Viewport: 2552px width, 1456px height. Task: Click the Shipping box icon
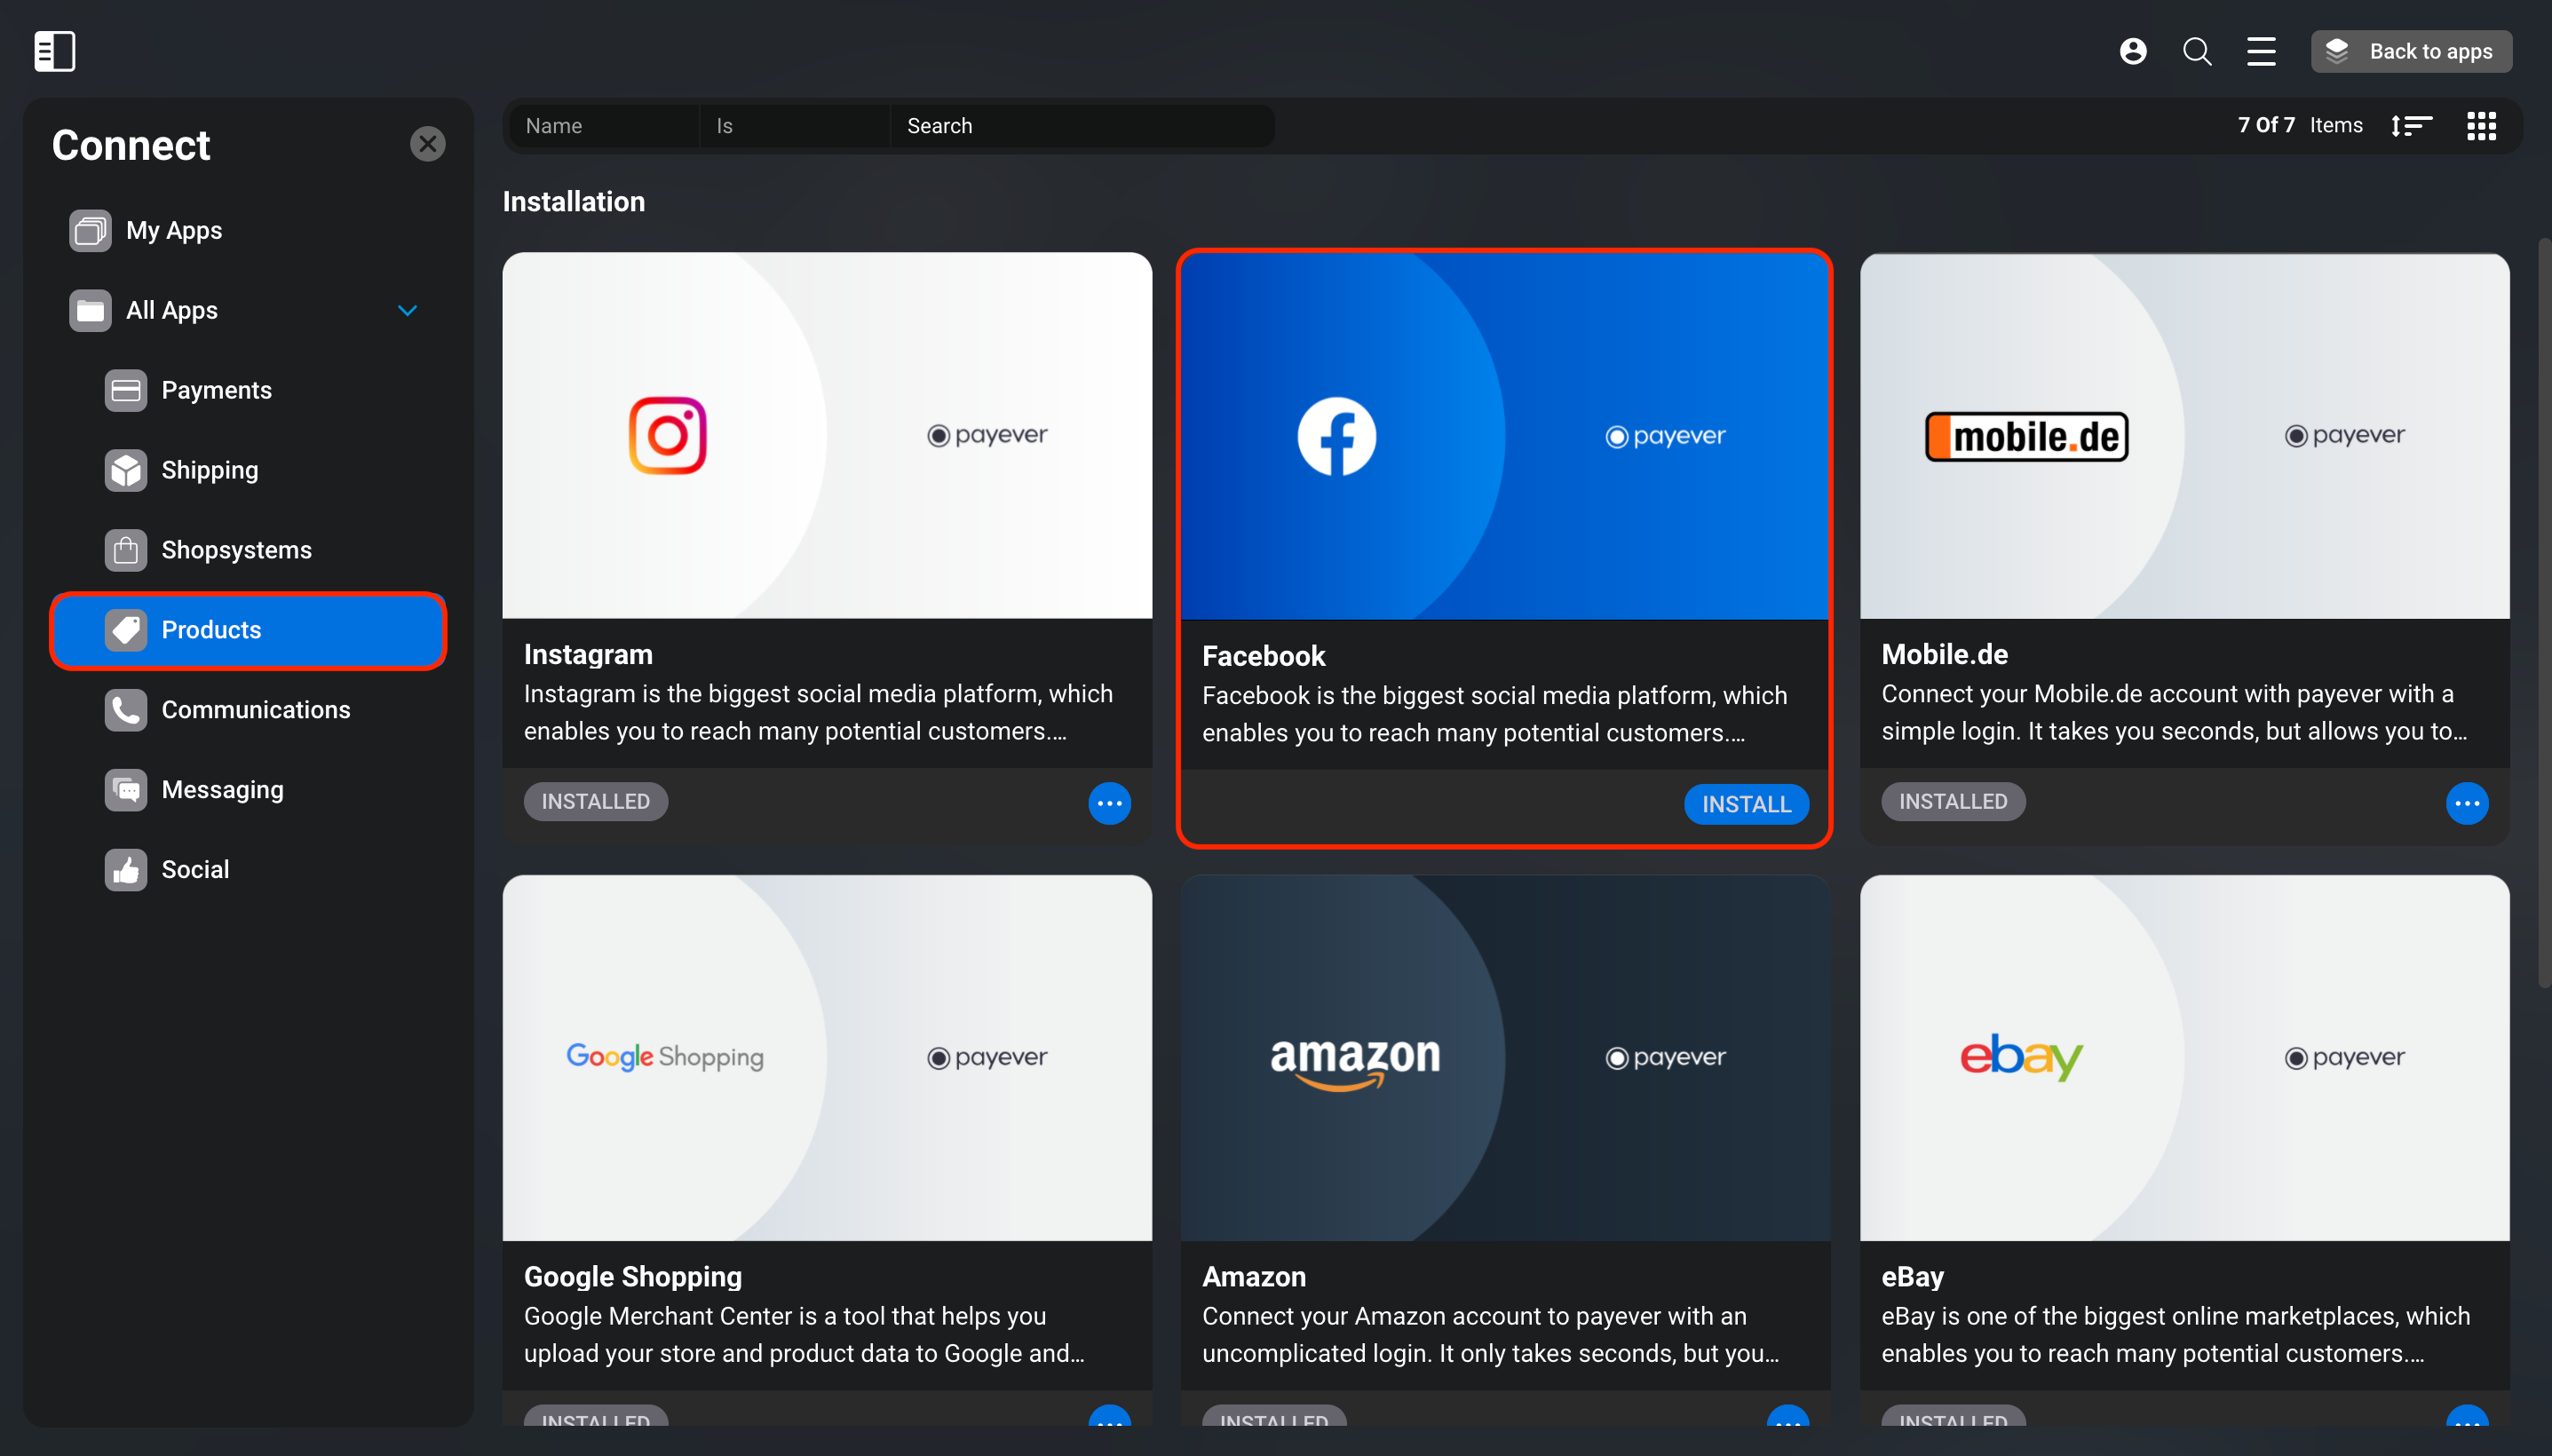(125, 470)
